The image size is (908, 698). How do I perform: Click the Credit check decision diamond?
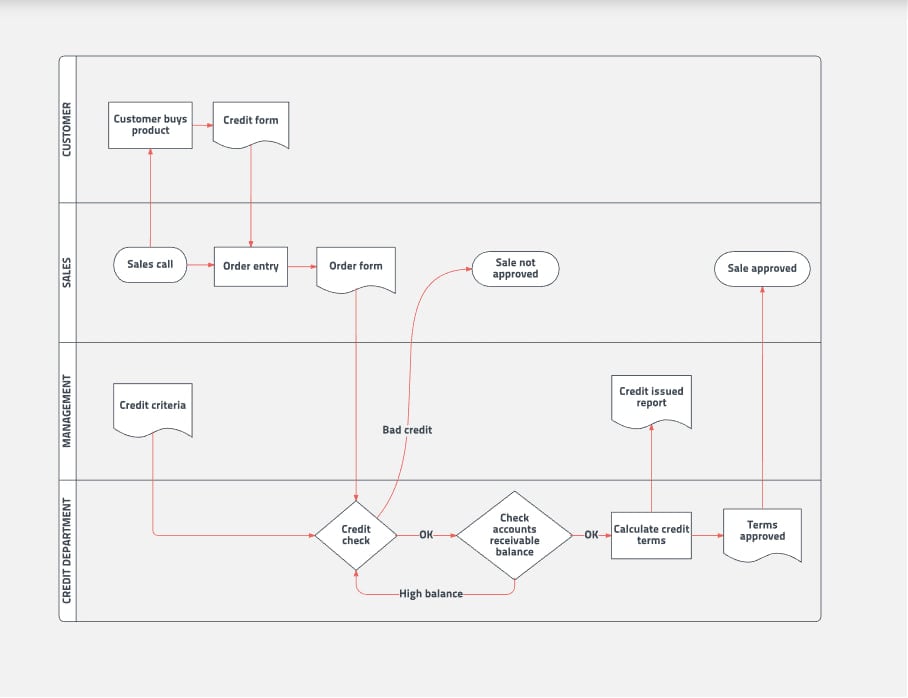pyautogui.click(x=356, y=535)
